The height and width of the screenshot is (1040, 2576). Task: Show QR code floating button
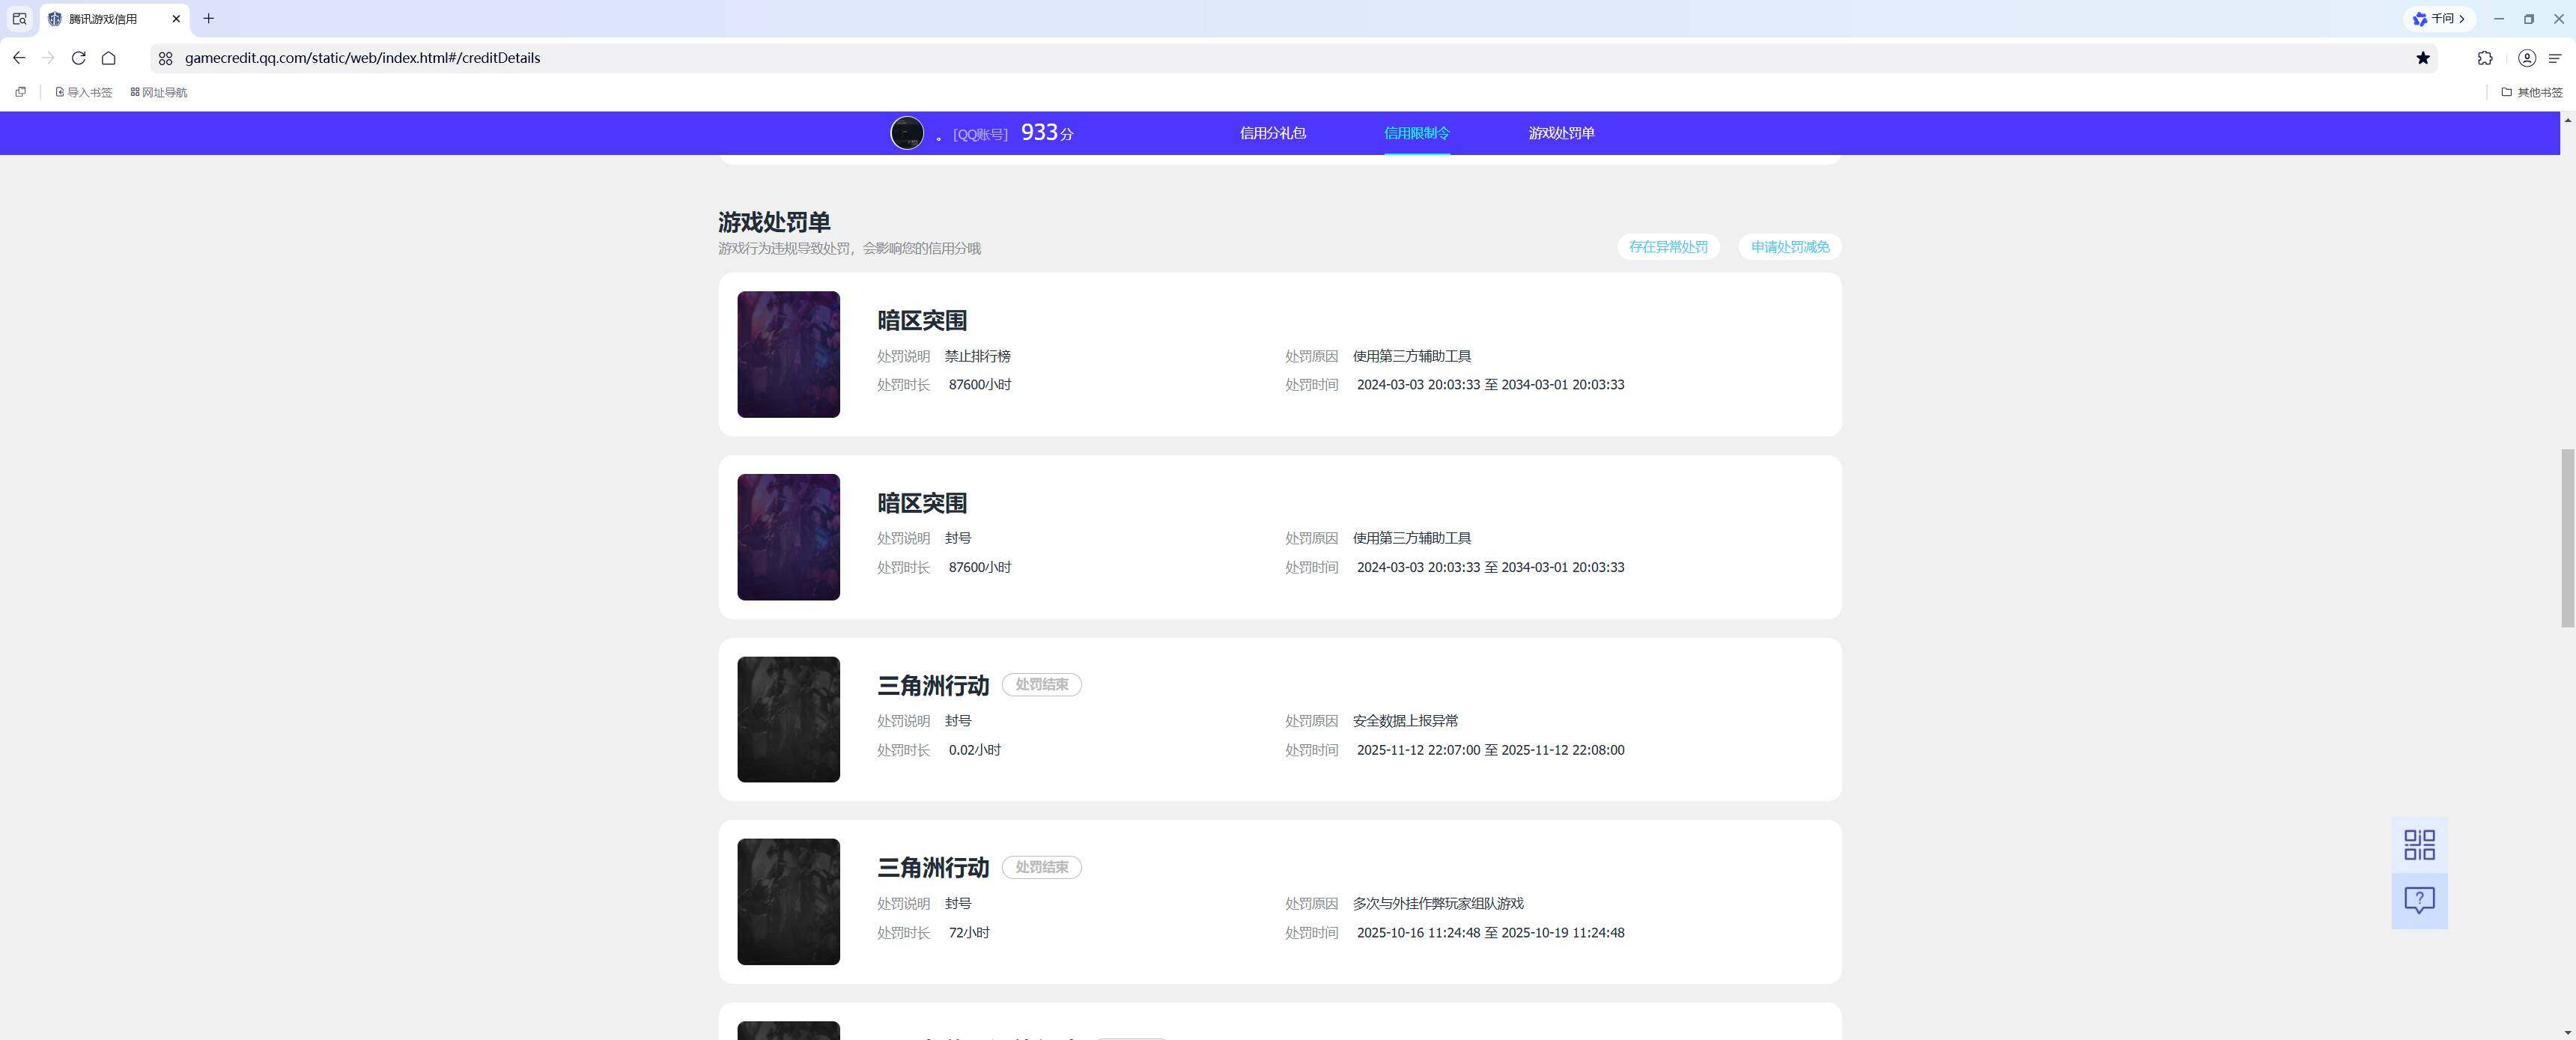click(2419, 845)
